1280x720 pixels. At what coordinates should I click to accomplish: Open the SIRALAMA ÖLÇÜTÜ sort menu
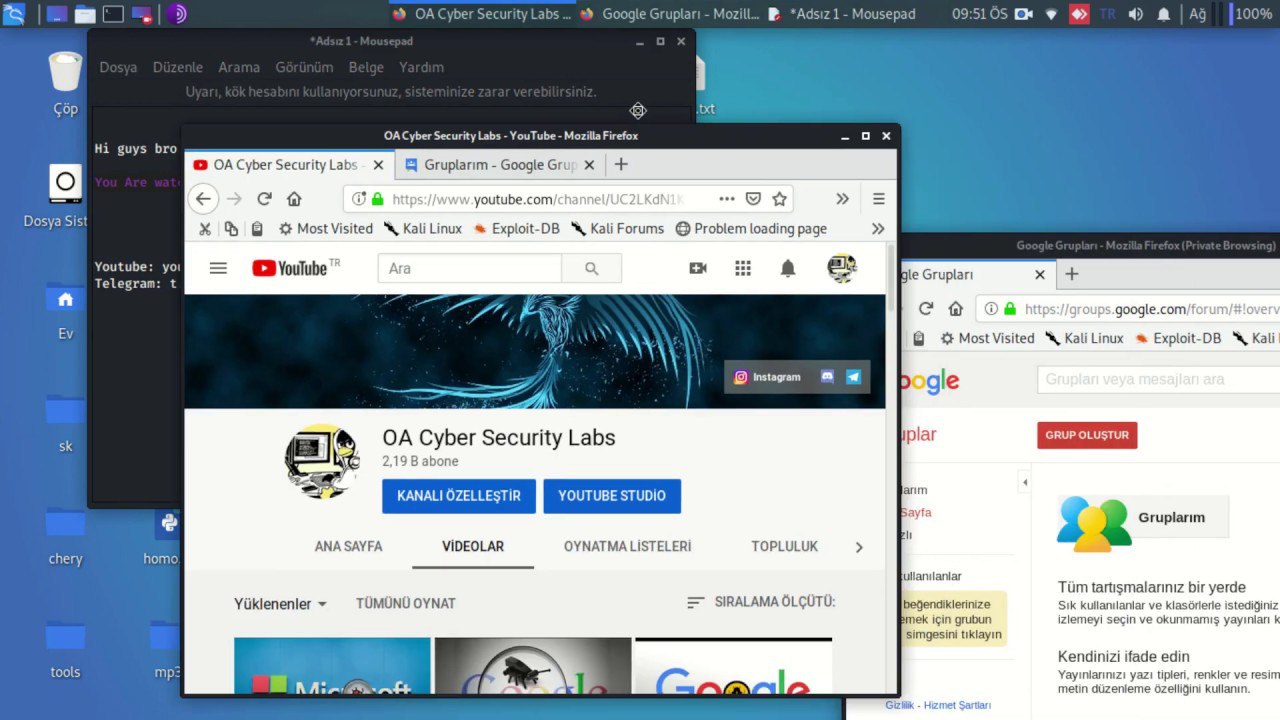pos(761,602)
